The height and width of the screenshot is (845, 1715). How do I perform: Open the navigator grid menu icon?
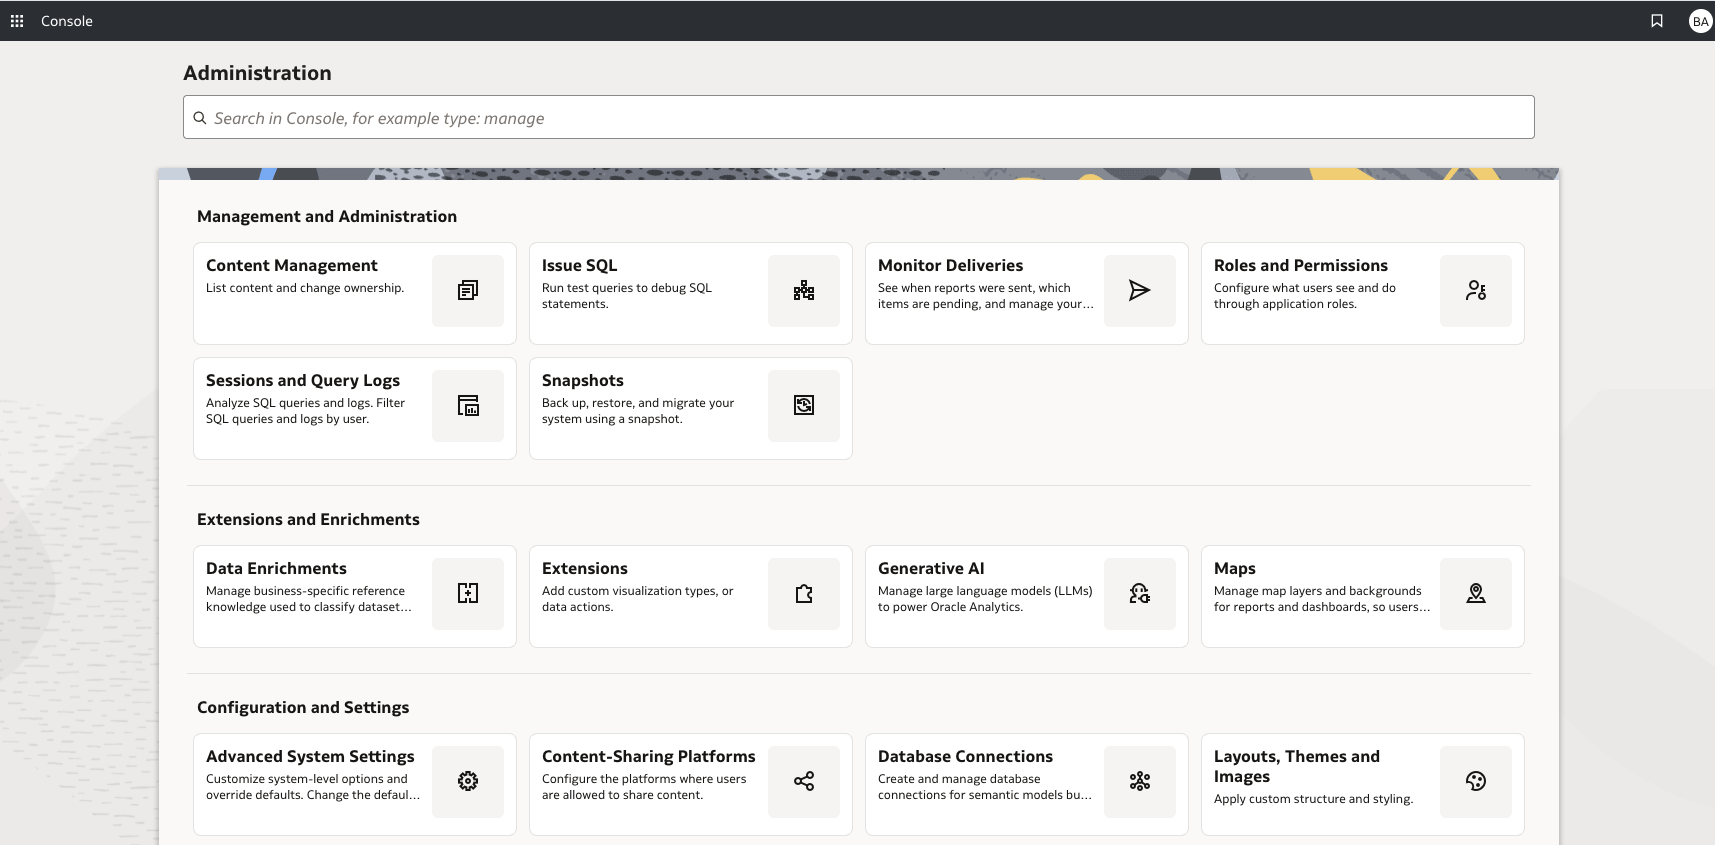click(x=17, y=21)
